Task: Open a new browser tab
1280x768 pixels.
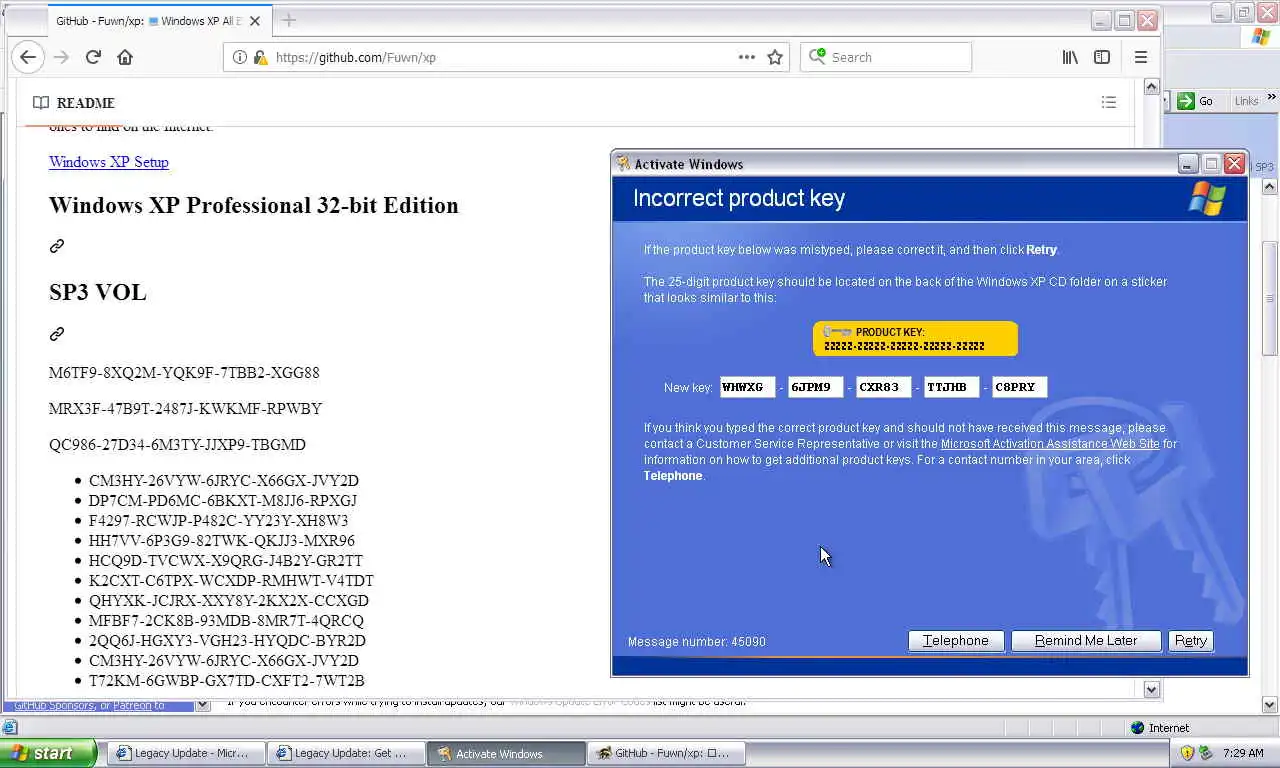Action: coord(289,20)
